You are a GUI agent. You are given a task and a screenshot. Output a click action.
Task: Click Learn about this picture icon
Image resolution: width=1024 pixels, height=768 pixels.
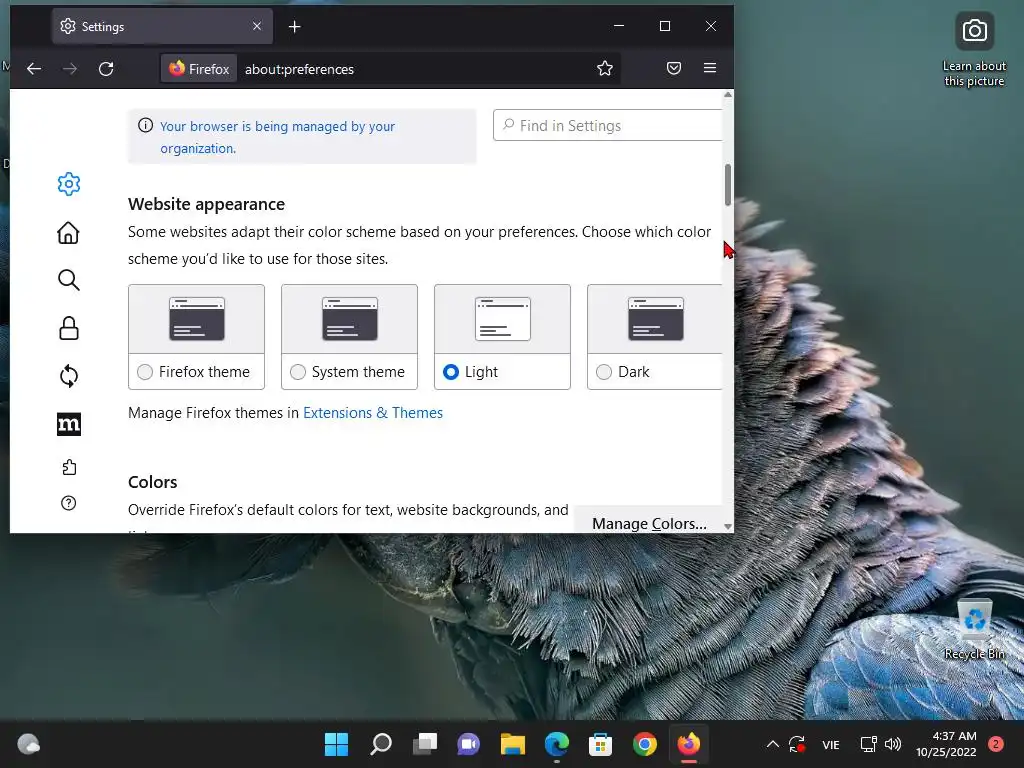[x=974, y=50]
